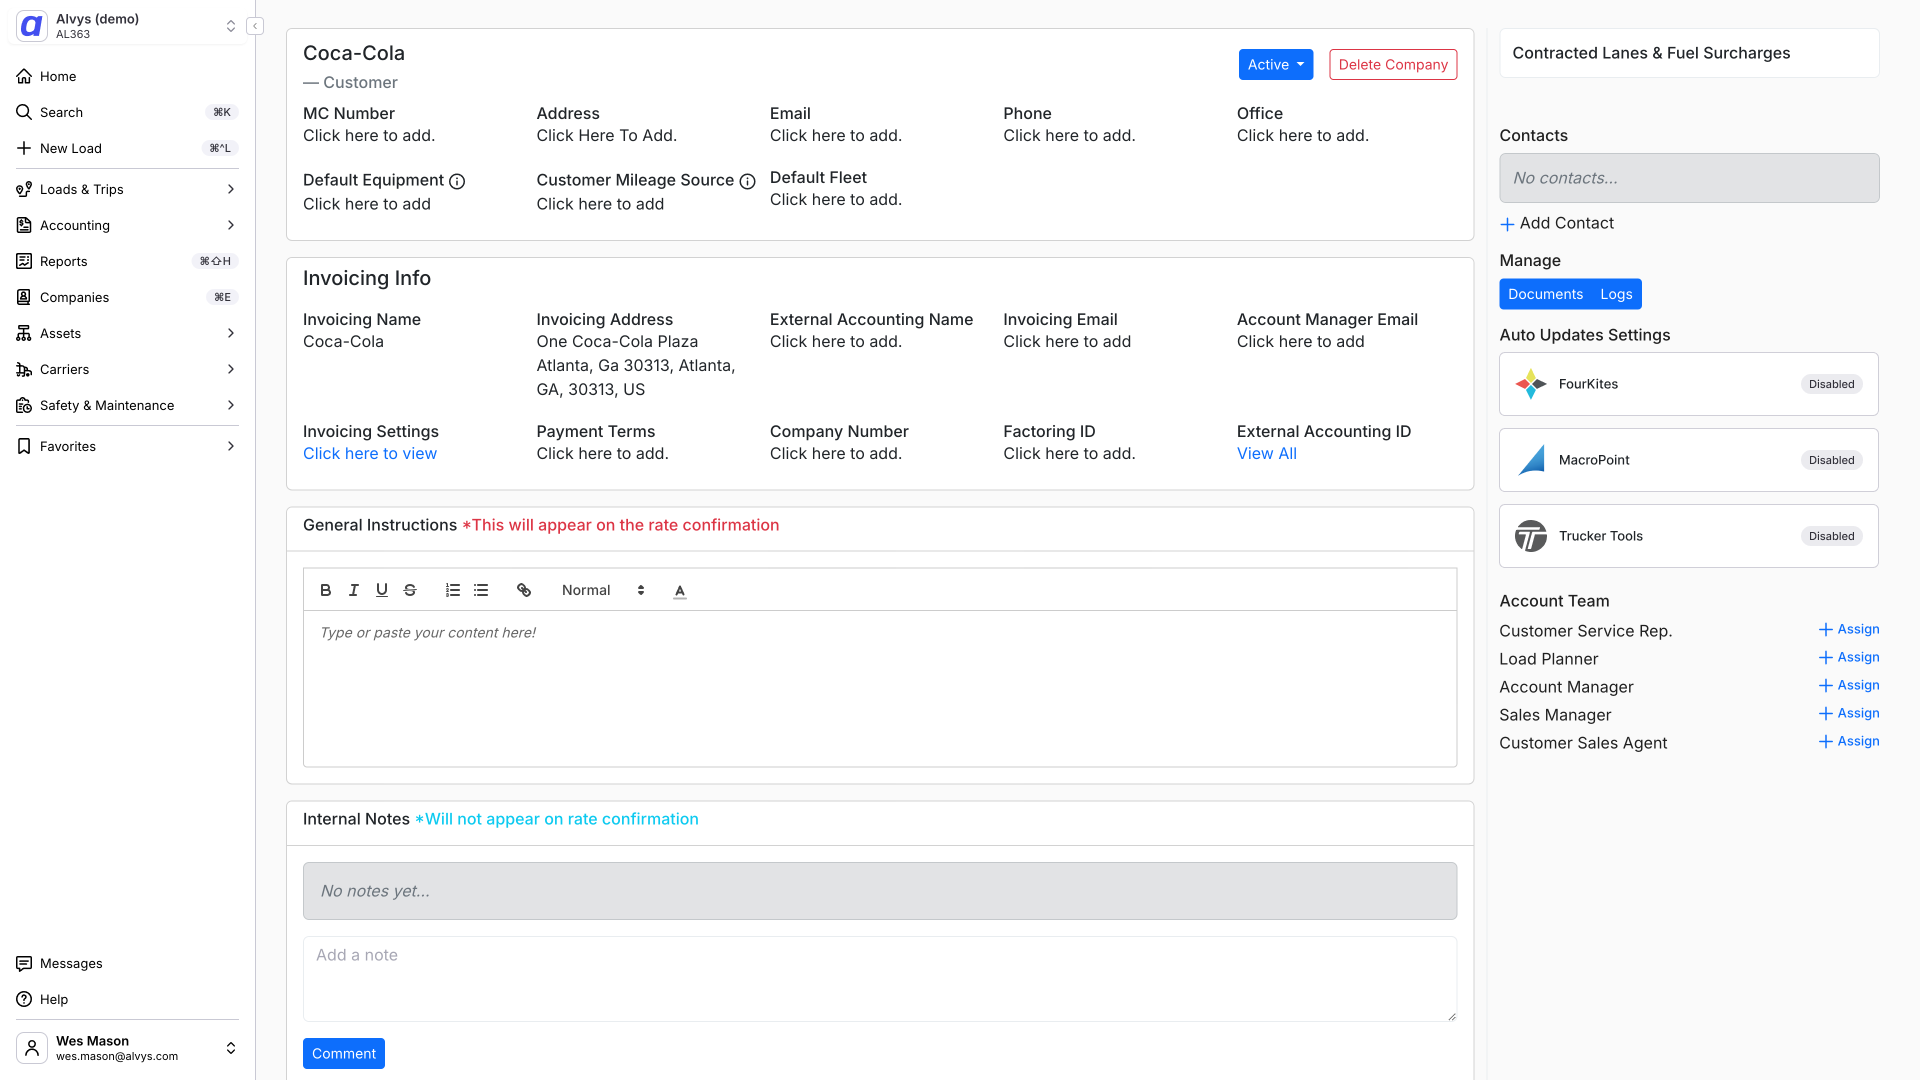This screenshot has width=1920, height=1080.
Task: Add an MC Number value
Action: [369, 136]
